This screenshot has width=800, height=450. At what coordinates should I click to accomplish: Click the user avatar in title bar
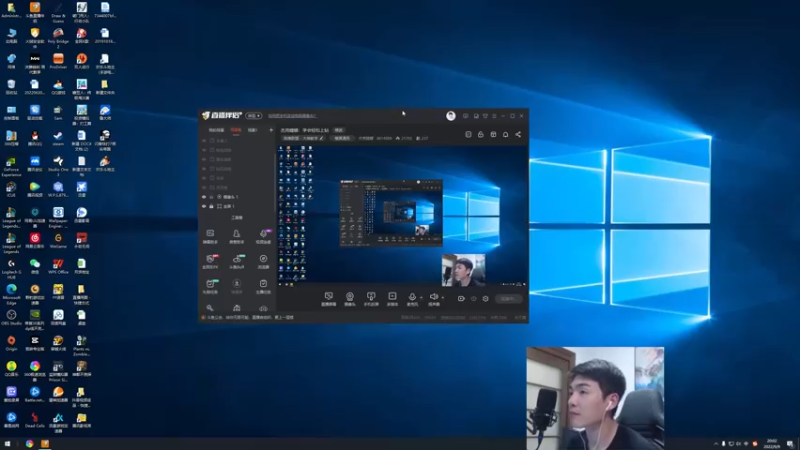(451, 116)
